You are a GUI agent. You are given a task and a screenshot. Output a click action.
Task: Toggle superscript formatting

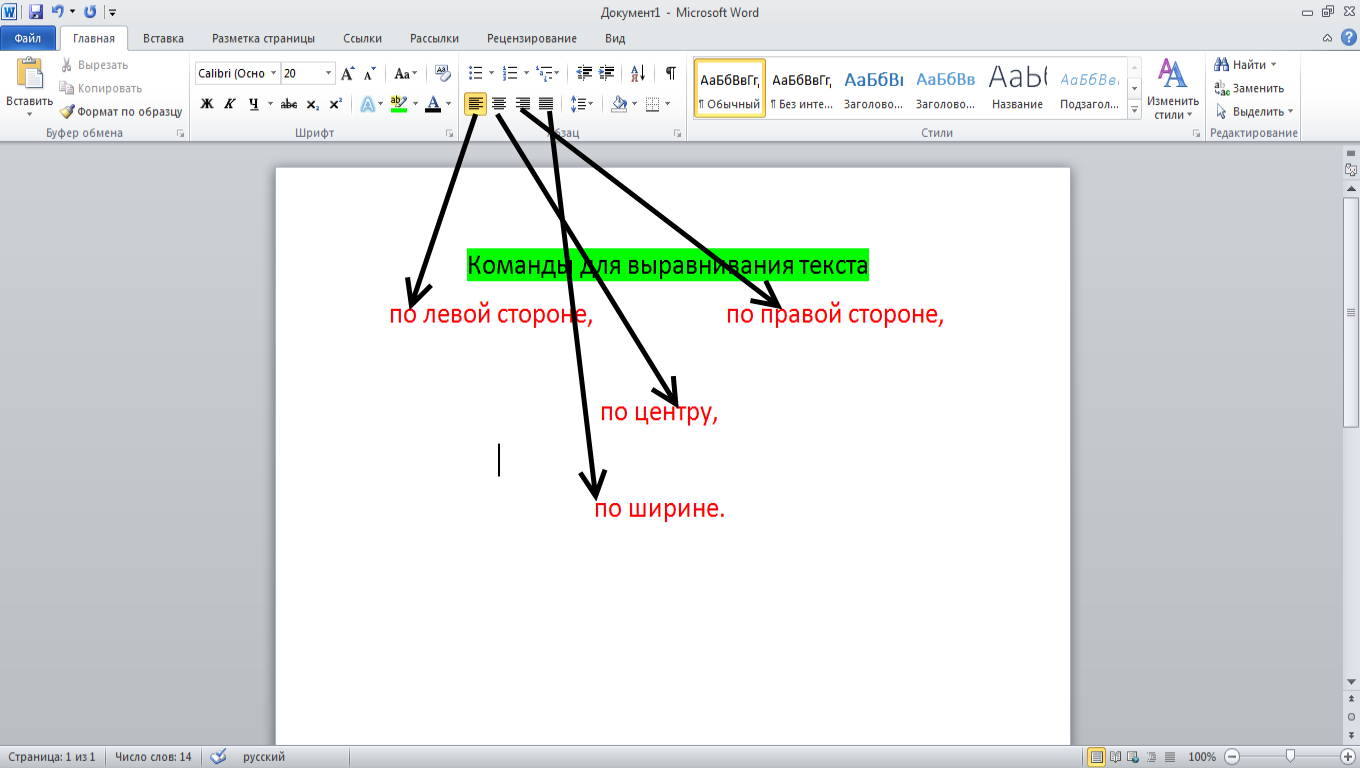(335, 103)
